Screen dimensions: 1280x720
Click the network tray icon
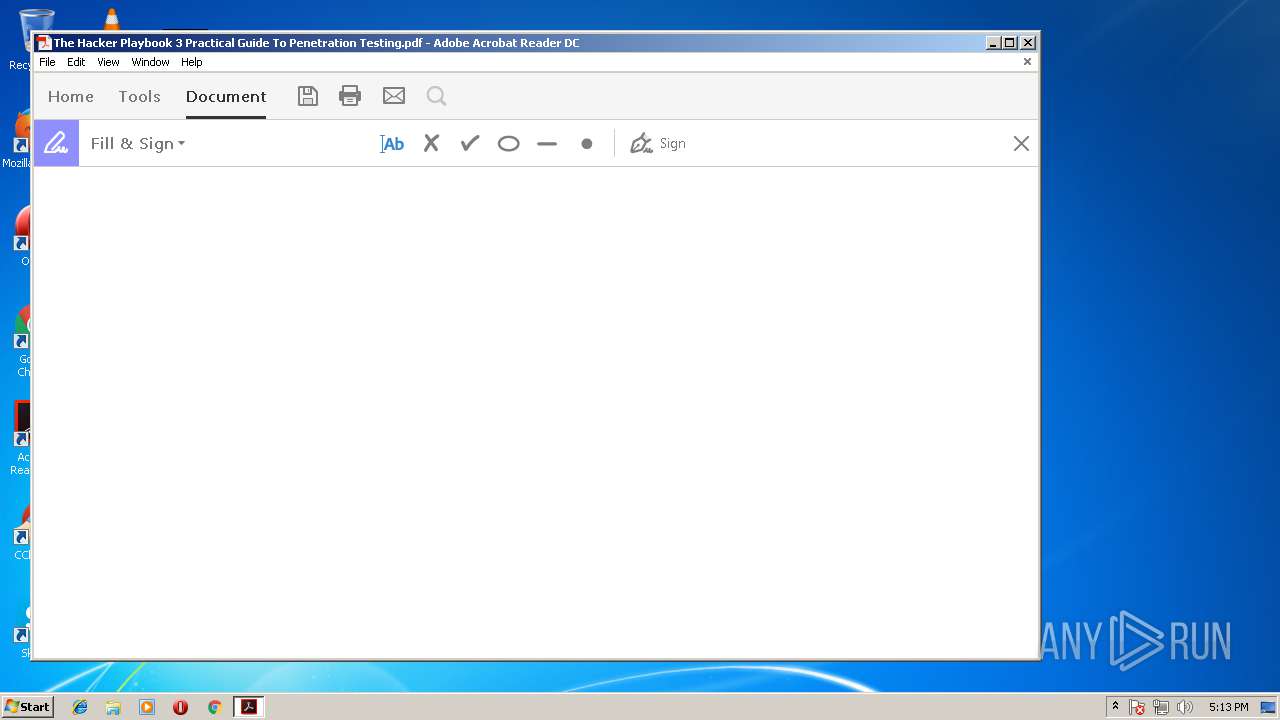1161,707
